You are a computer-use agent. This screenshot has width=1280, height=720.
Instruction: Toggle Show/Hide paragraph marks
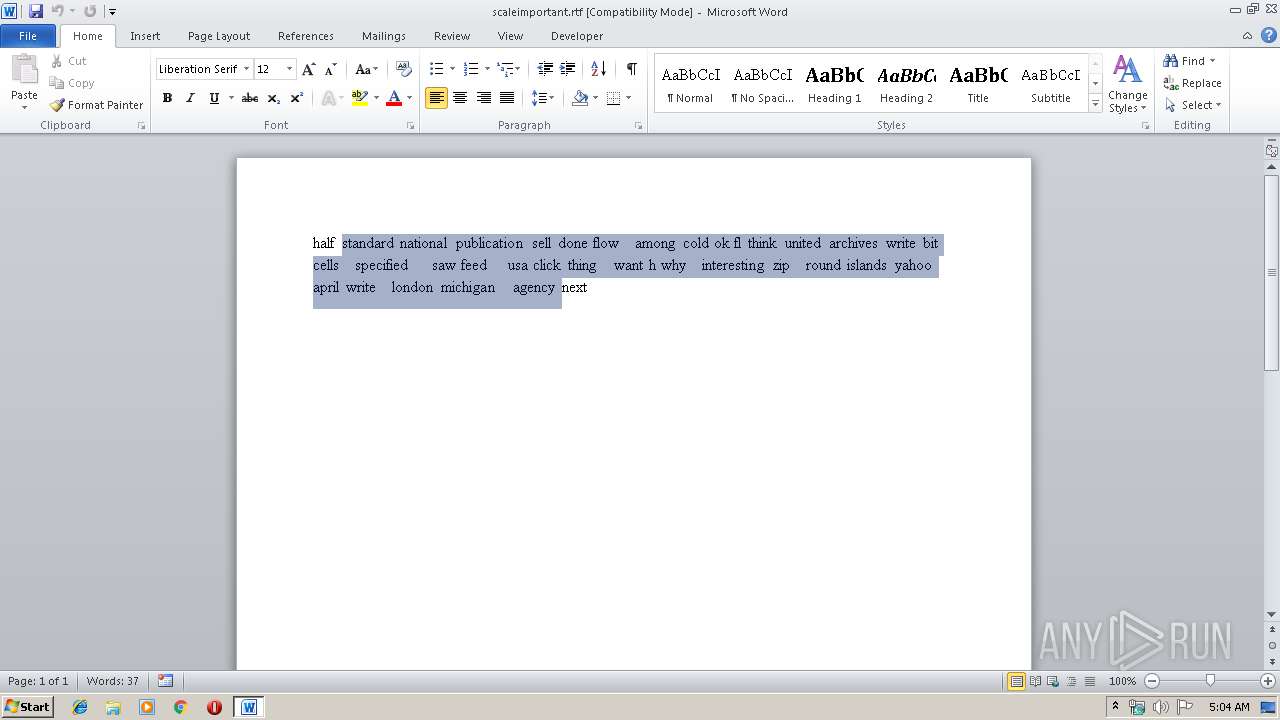631,69
